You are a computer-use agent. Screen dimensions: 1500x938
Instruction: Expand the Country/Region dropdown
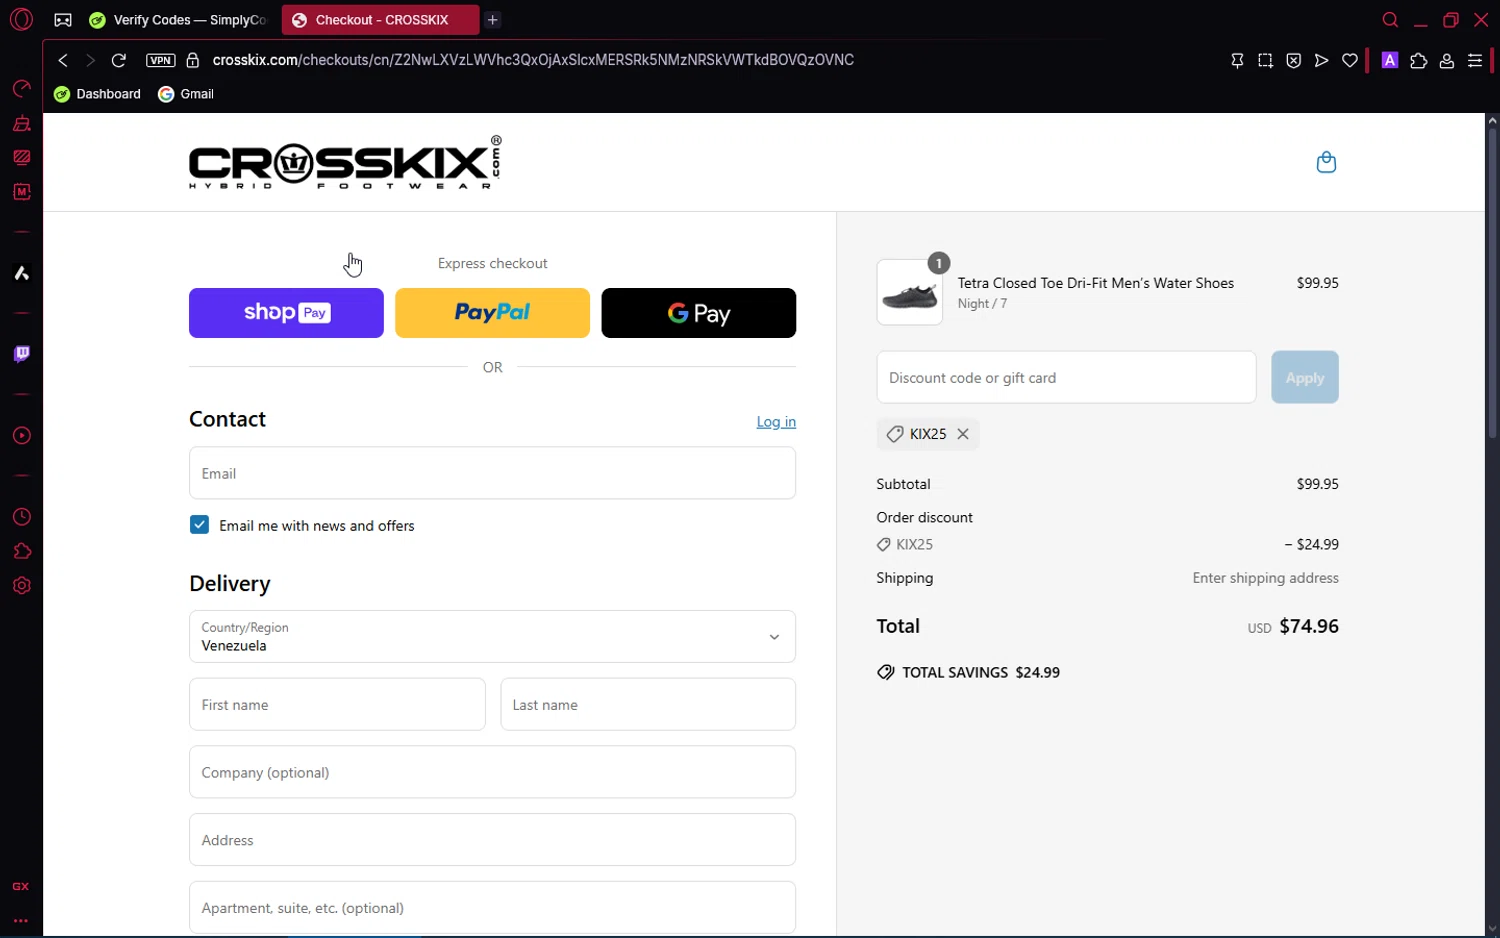tap(492, 637)
